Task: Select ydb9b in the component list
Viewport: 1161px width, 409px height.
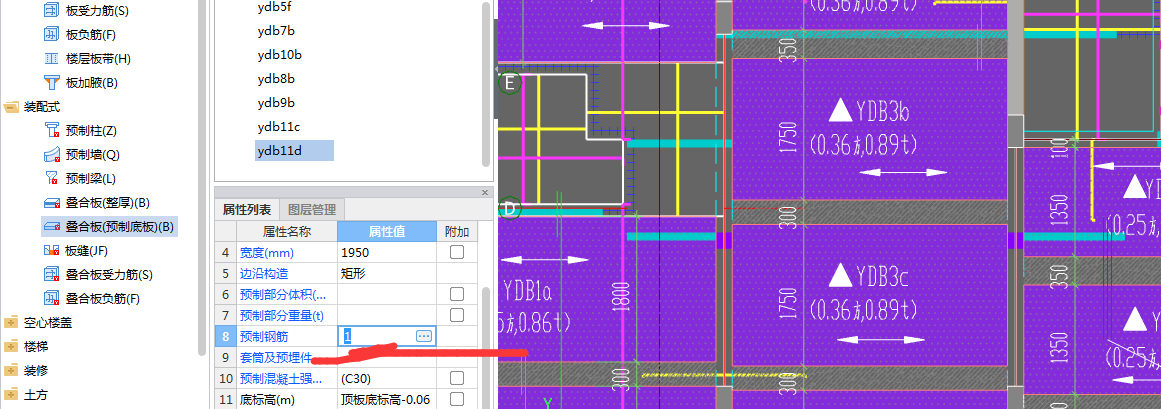Action: 276,102
